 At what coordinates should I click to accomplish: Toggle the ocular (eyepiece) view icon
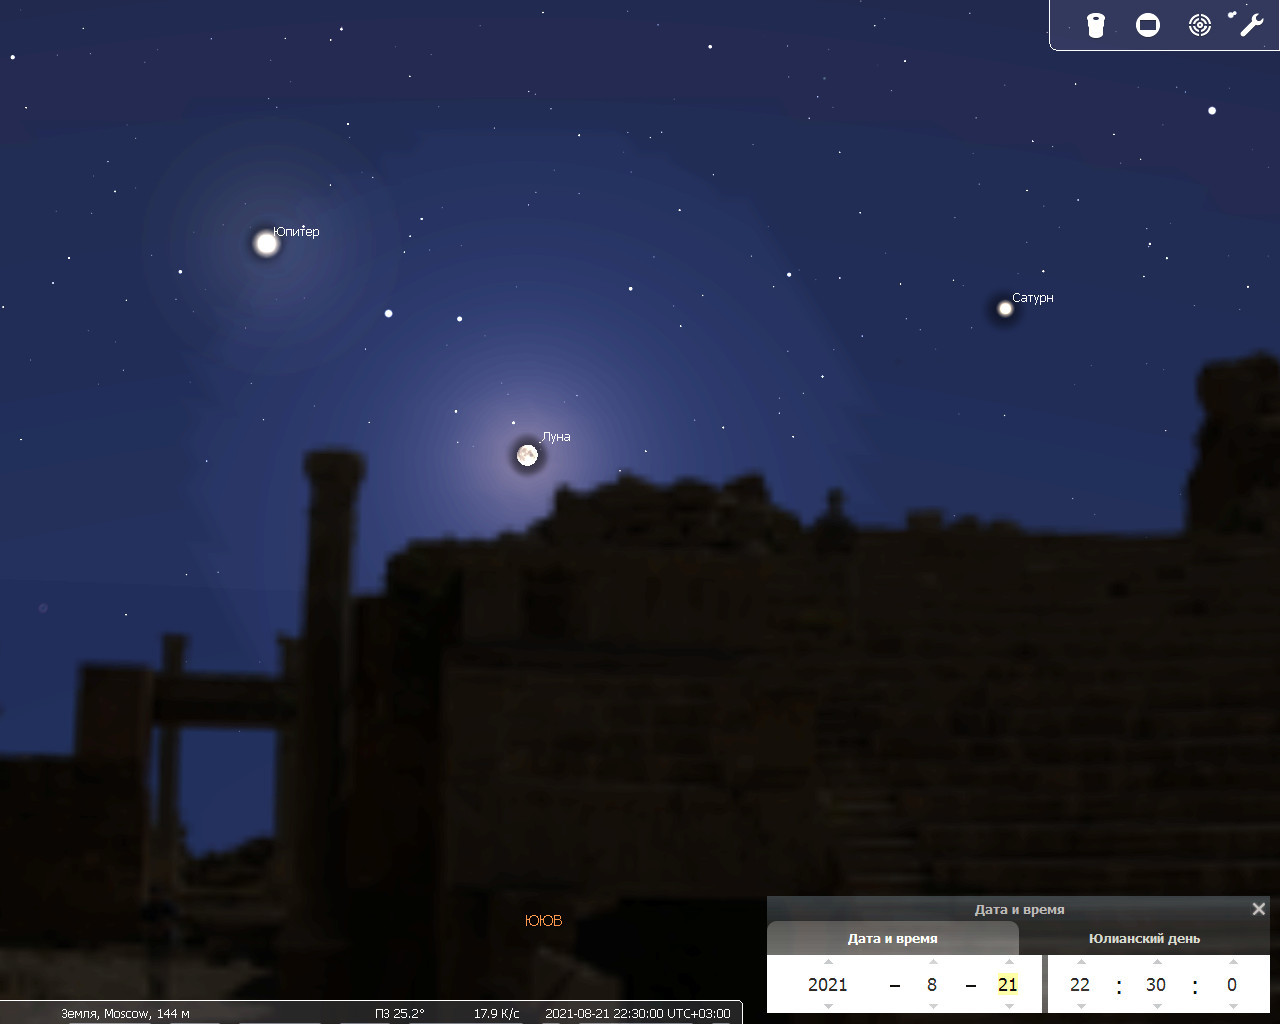pos(1096,25)
